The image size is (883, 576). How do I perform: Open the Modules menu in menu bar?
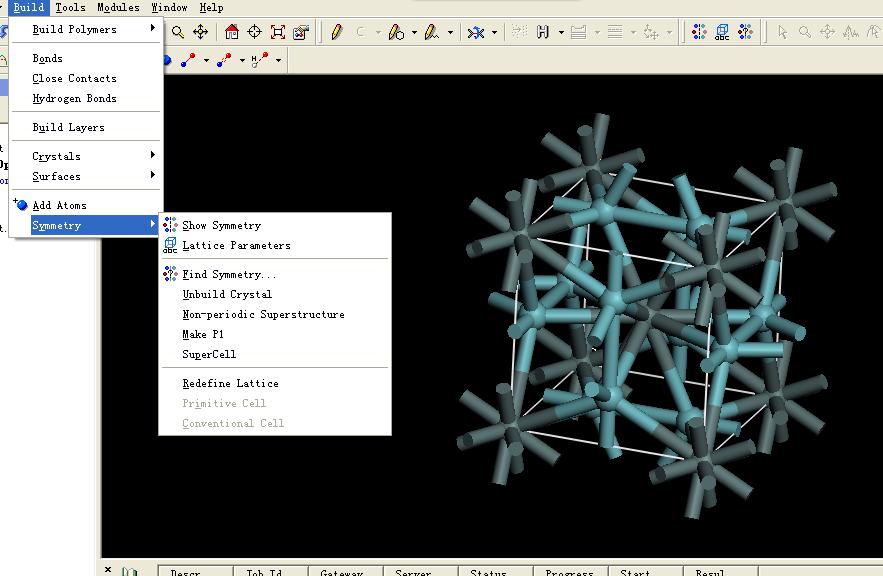click(x=118, y=7)
